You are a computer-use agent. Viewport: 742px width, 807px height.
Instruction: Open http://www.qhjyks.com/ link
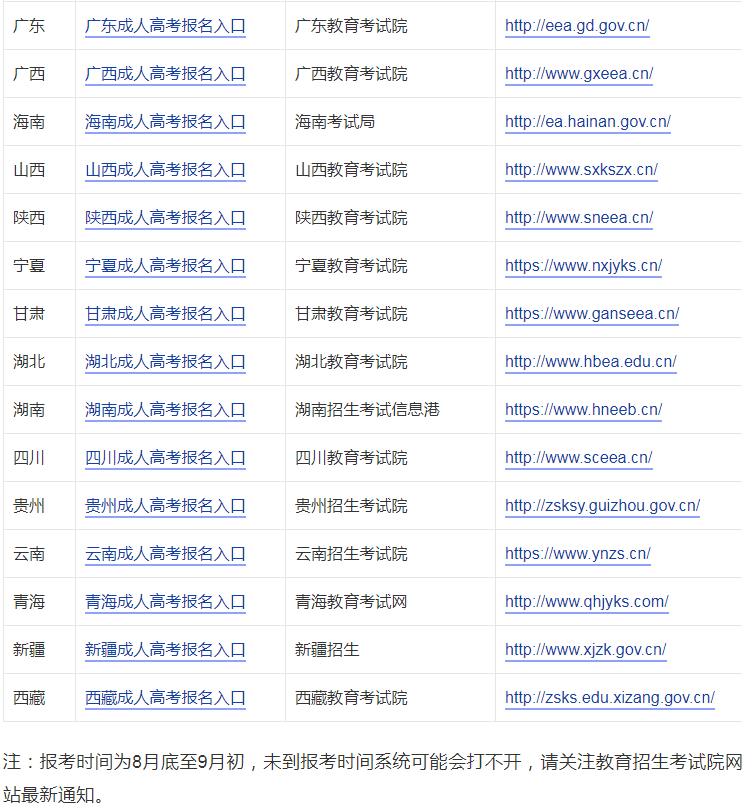[586, 602]
